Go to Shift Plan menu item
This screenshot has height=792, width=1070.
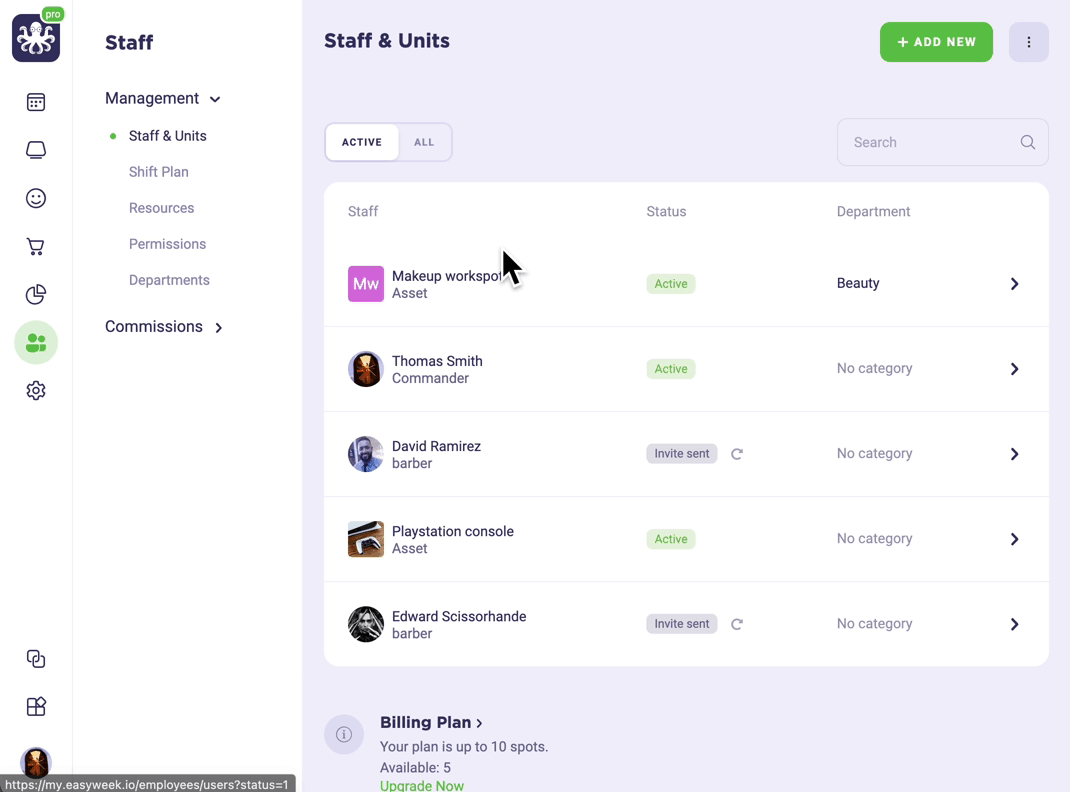pyautogui.click(x=158, y=172)
